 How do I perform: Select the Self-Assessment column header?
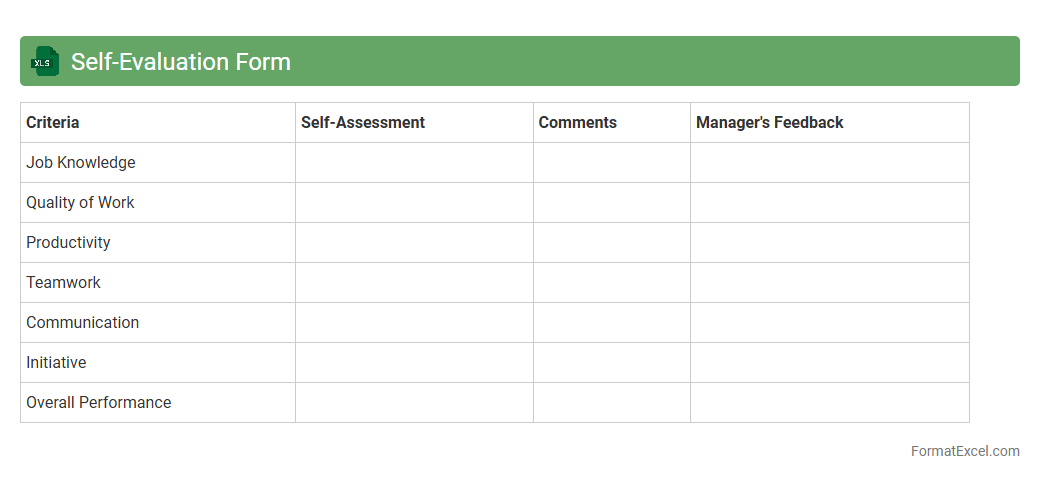(x=363, y=122)
